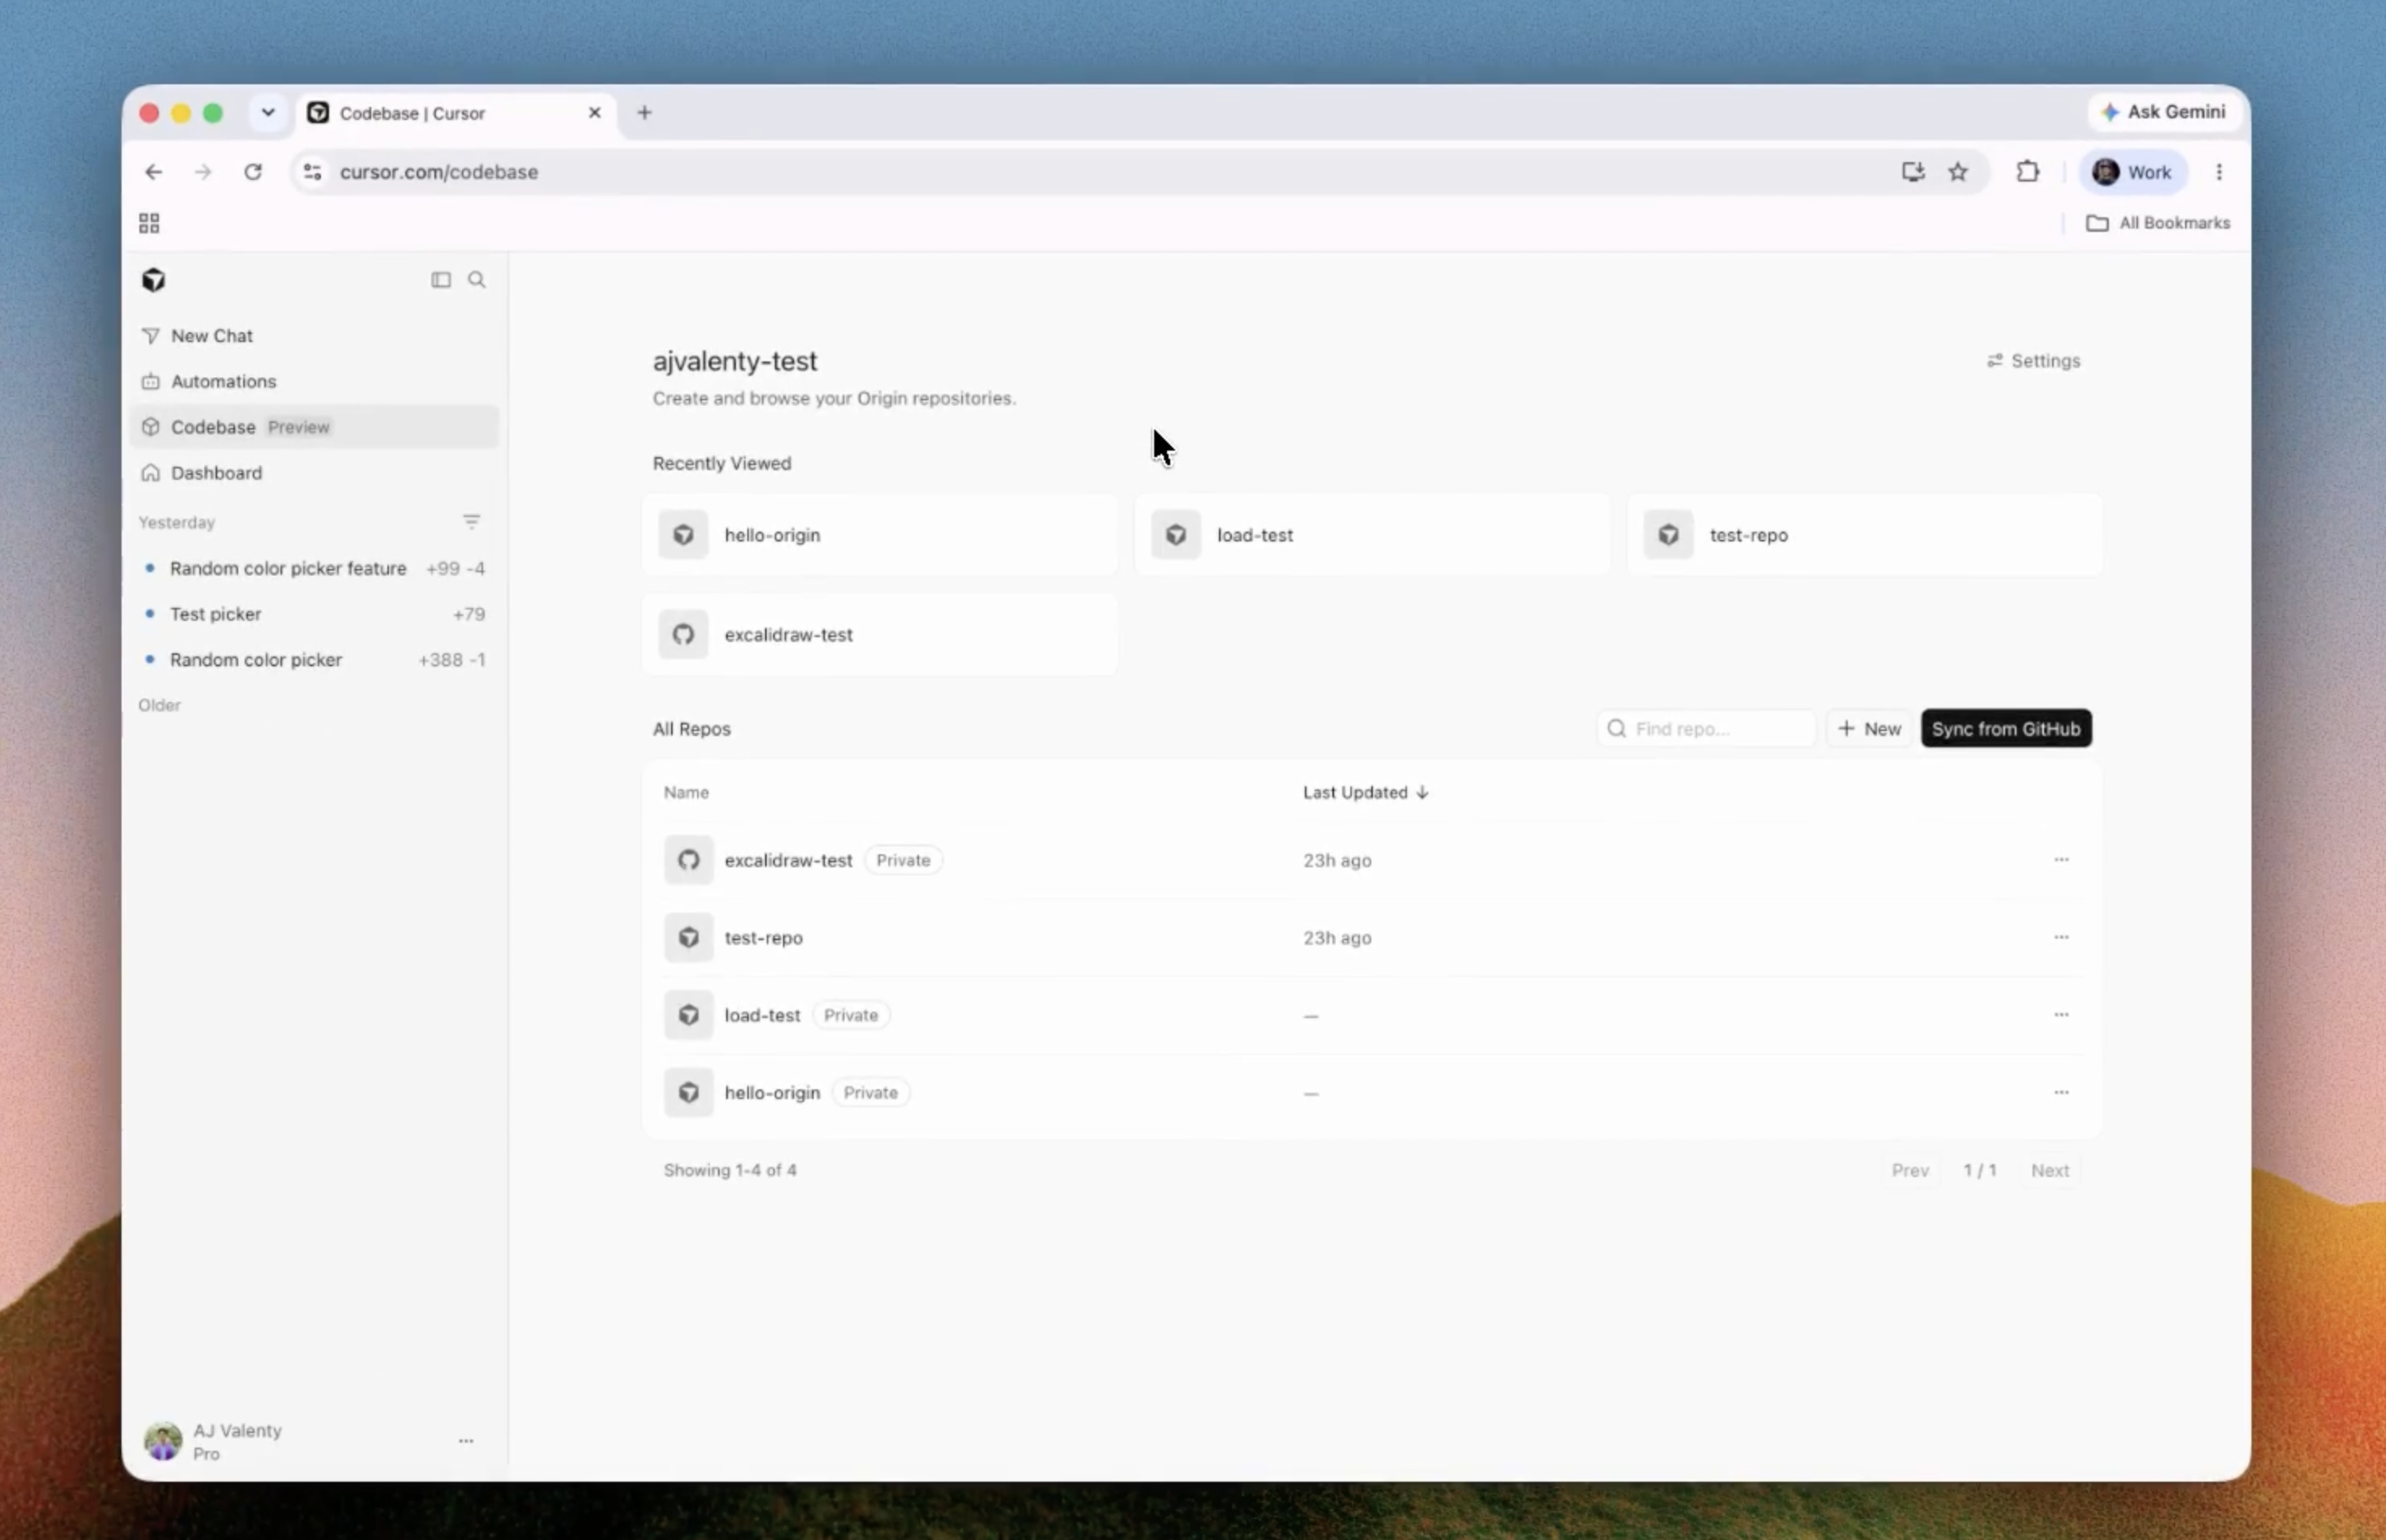Open load-test in All Repos table
2386x1540 pixels.
(x=762, y=1015)
